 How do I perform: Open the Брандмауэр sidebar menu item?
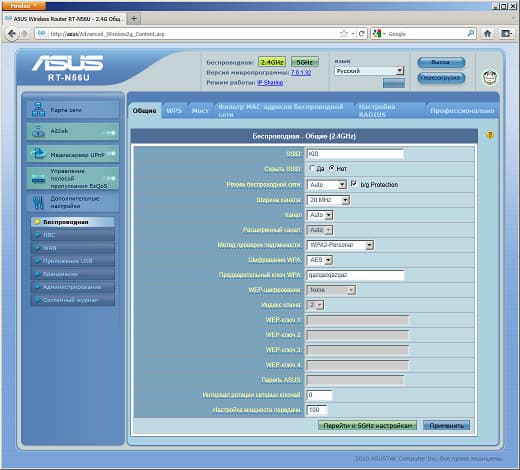point(73,274)
